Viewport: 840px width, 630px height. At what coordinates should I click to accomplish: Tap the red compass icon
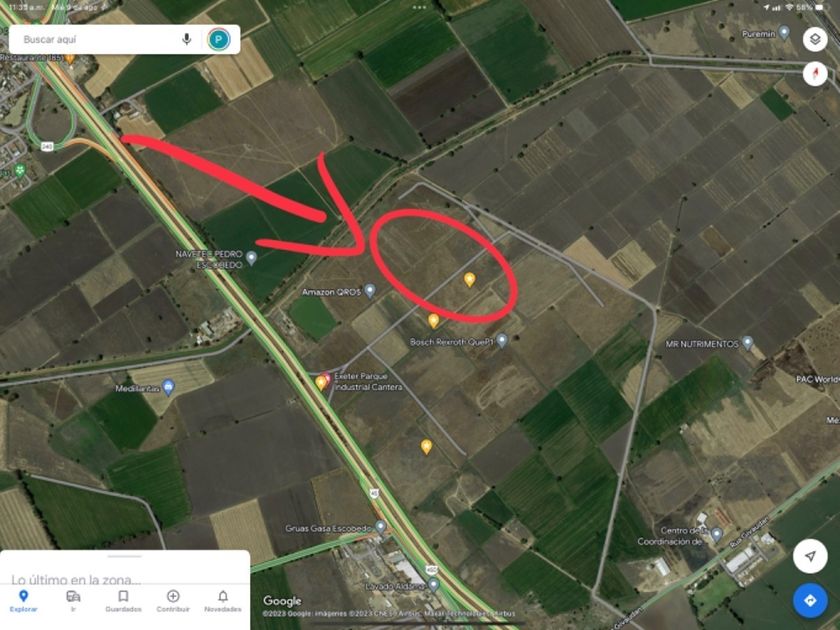(x=815, y=73)
